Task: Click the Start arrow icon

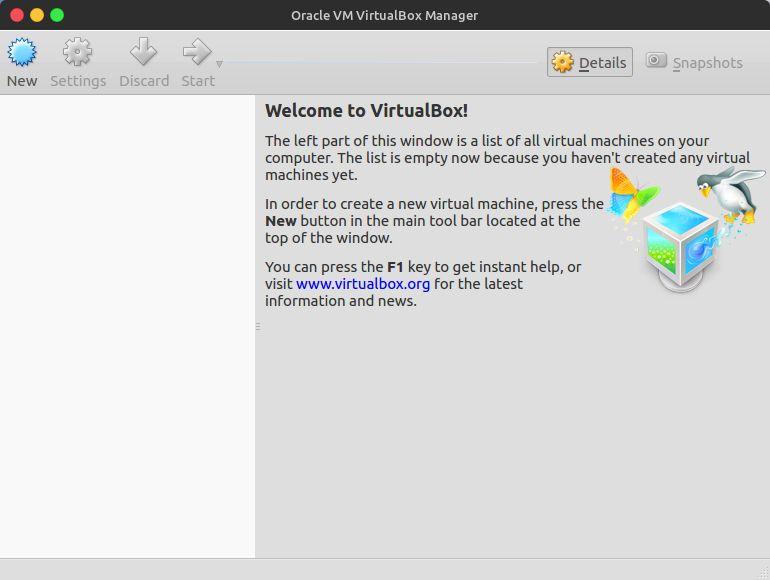Action: click(x=197, y=52)
